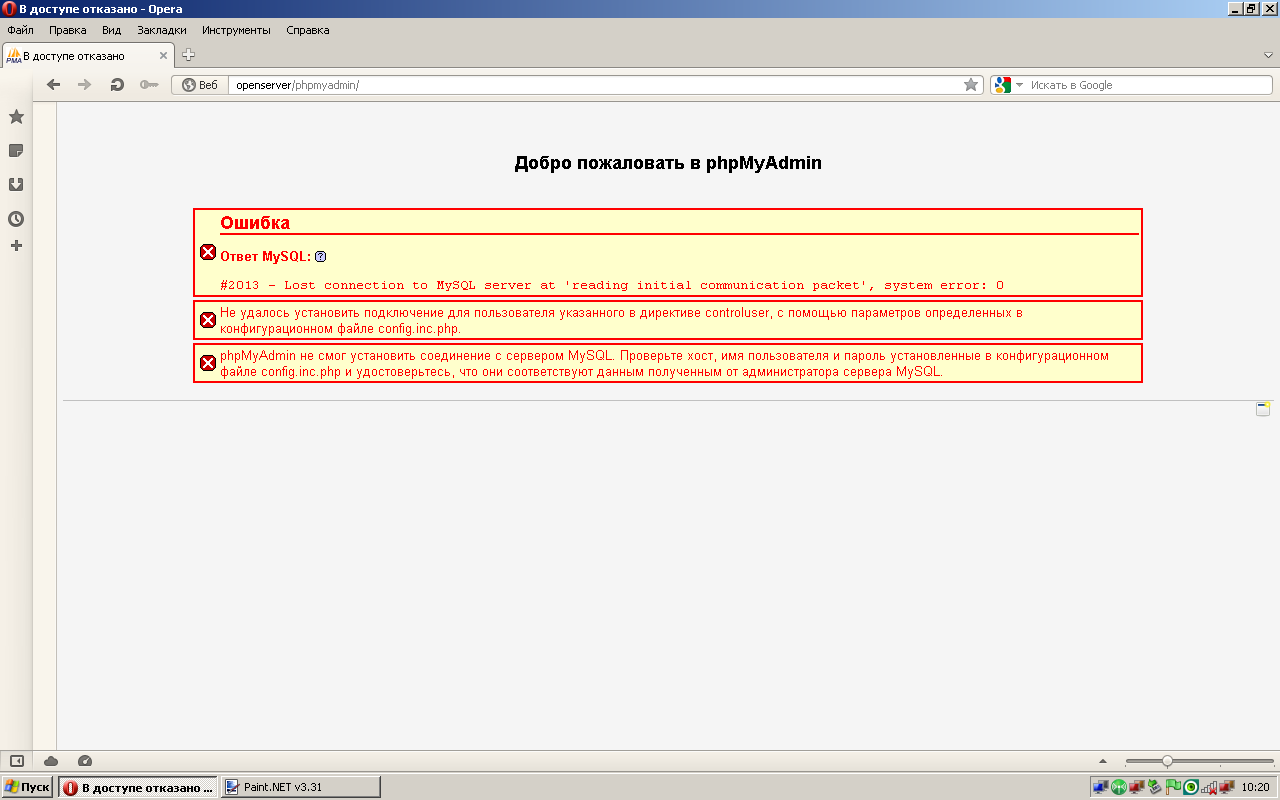
Task: Click the phpMyAdmin favicon on the tab
Action: [x=13, y=56]
